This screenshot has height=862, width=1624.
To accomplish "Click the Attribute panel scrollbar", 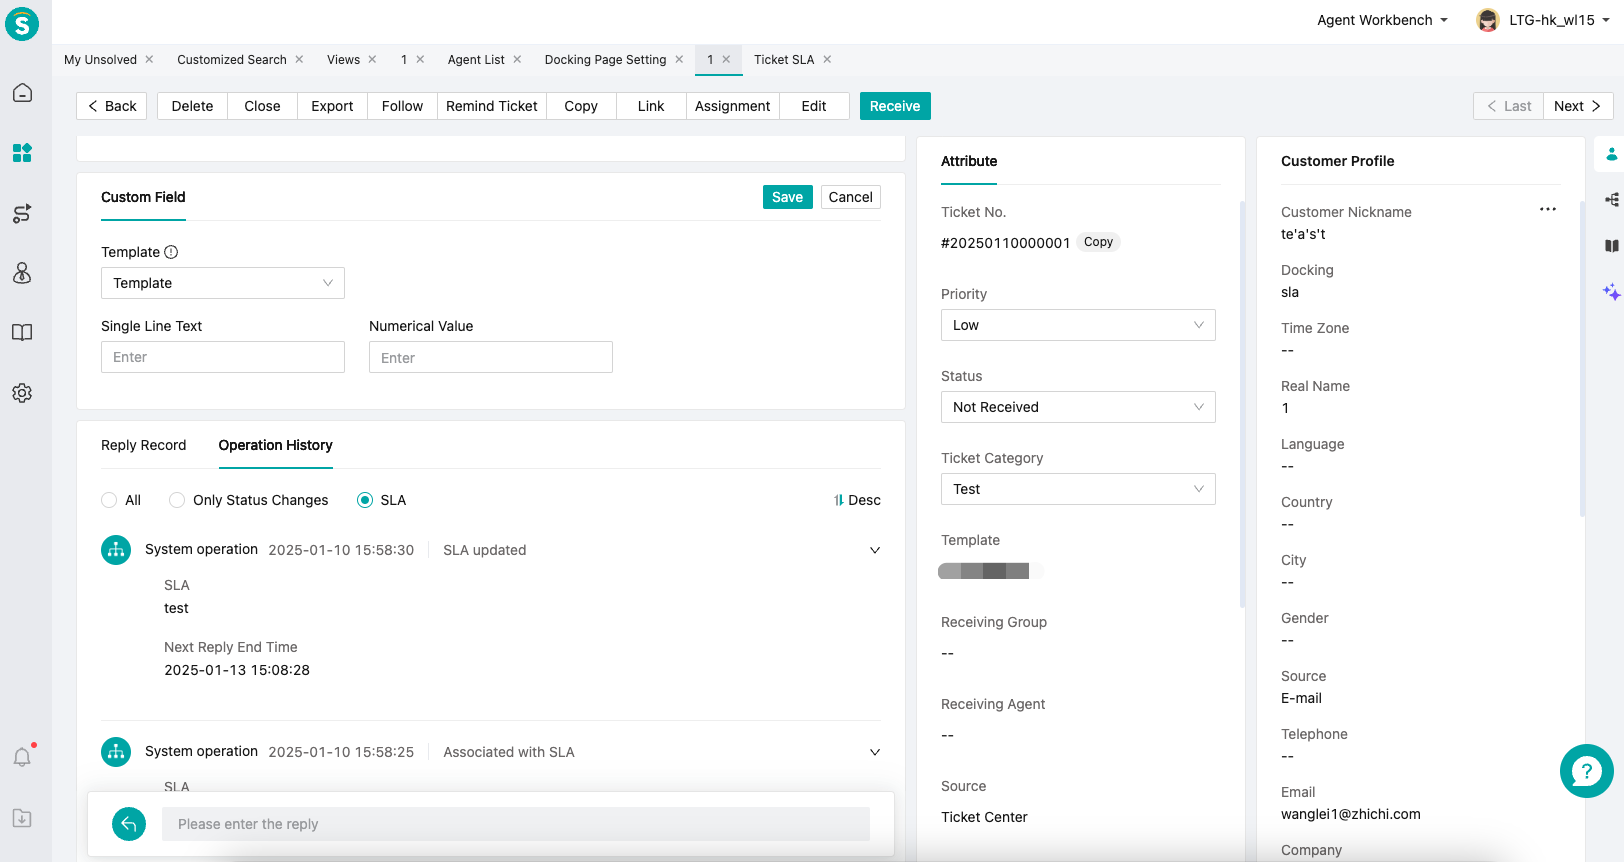I will pyautogui.click(x=1242, y=404).
